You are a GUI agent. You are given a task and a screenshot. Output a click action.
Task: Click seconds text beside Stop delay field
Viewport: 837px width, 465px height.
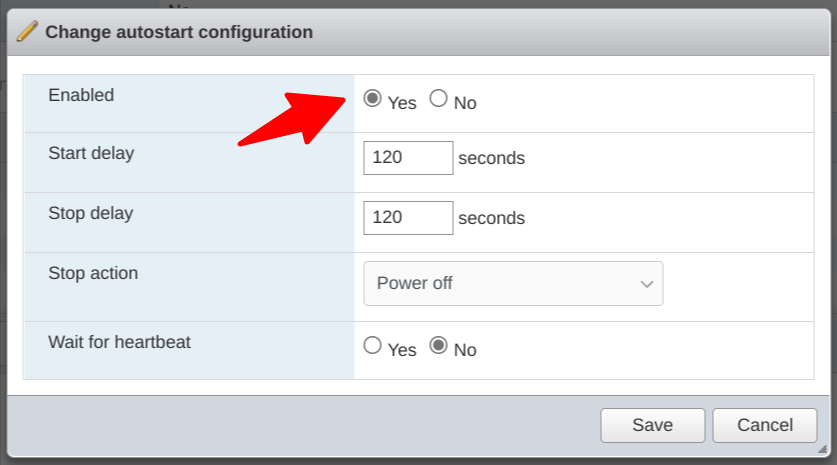point(491,218)
